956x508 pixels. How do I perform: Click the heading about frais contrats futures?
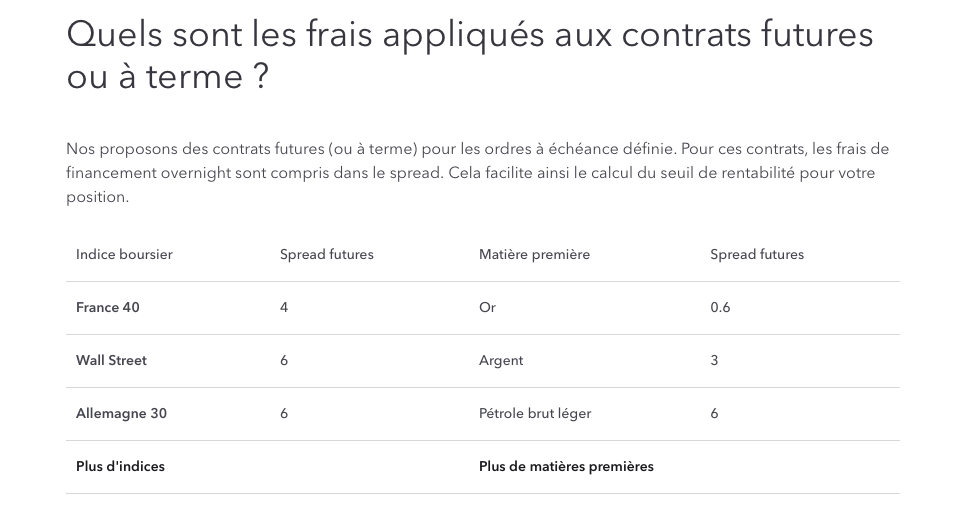(469, 55)
